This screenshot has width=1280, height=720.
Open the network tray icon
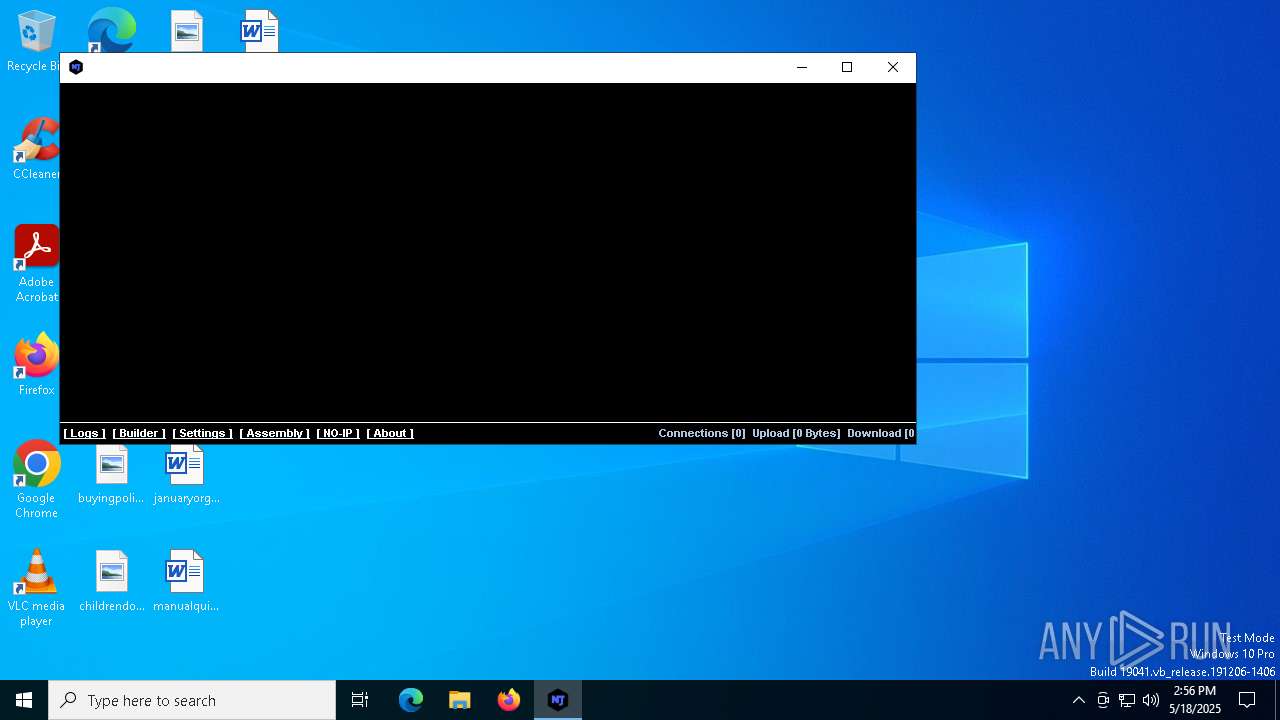[x=1127, y=700]
